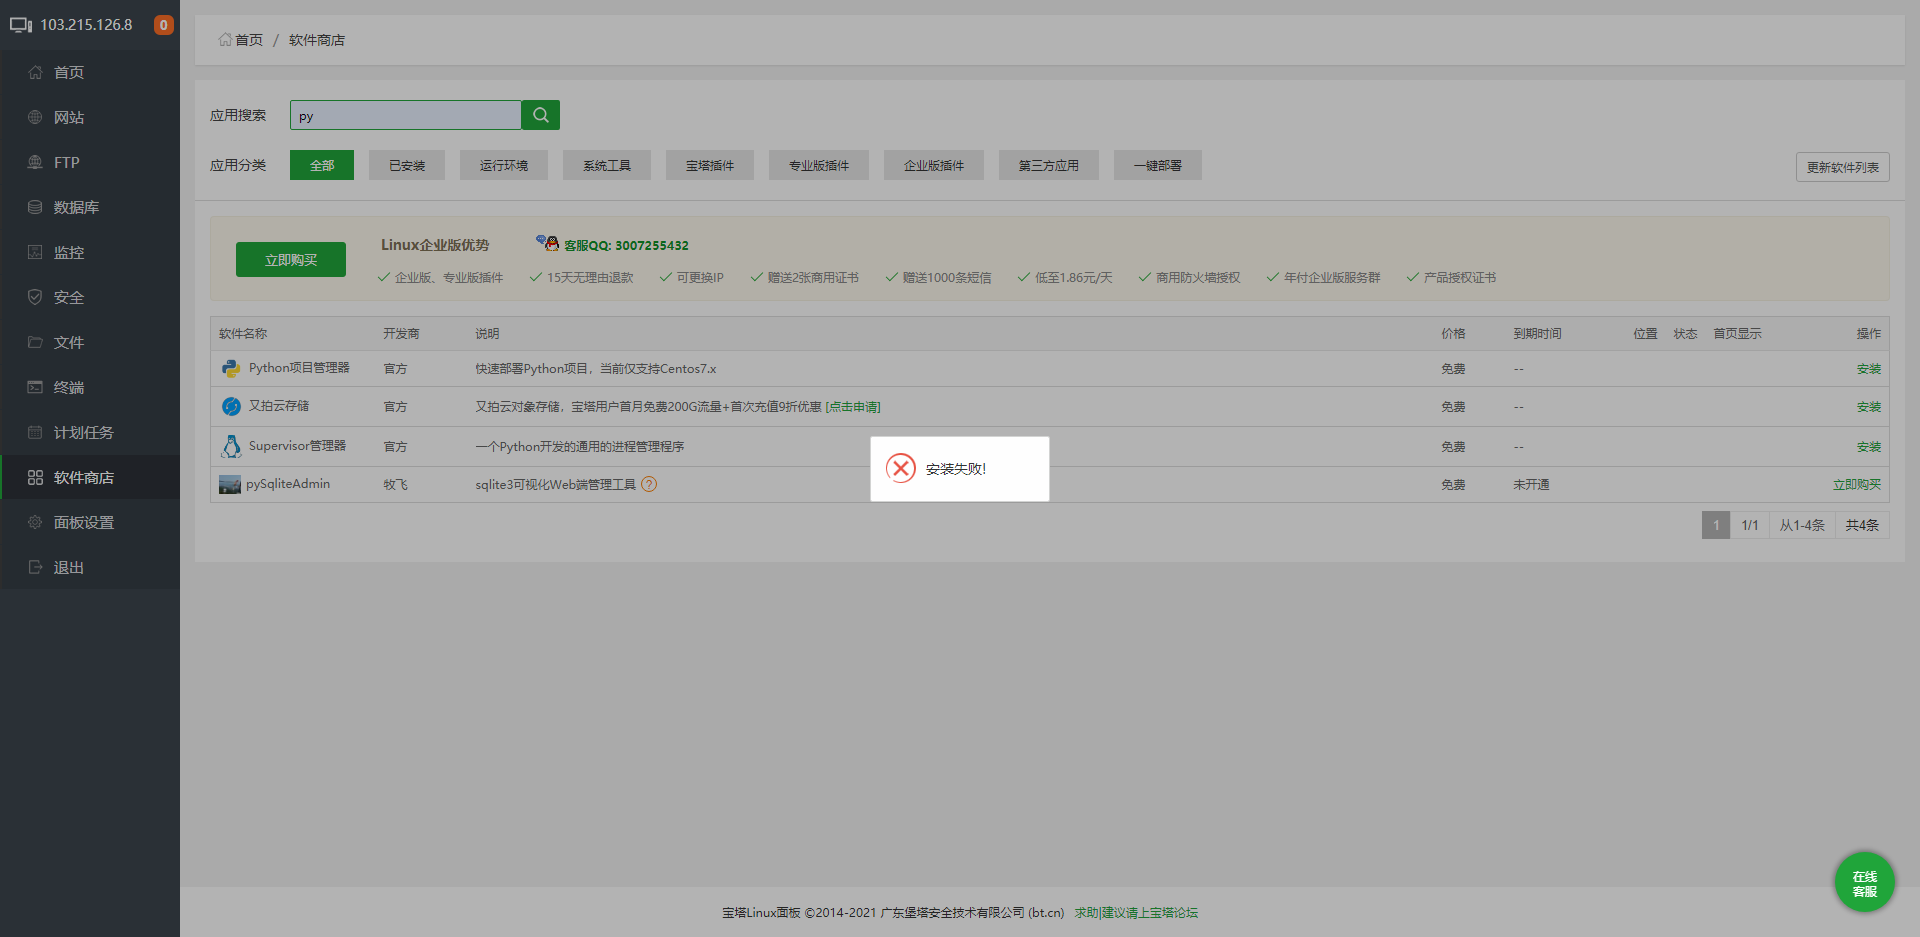Click the 求助|建议请上宝塔论坛 footer link
1920x937 pixels.
click(x=1136, y=913)
